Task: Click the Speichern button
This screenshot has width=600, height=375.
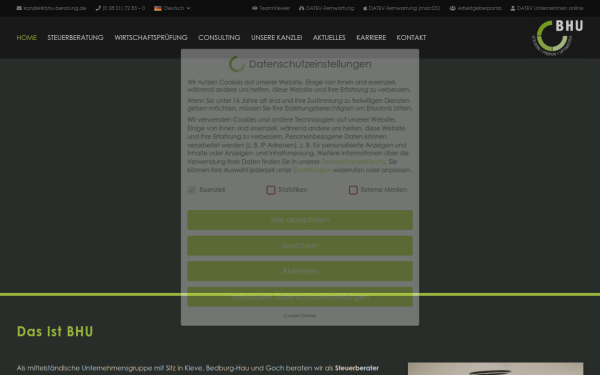Action: [300, 246]
